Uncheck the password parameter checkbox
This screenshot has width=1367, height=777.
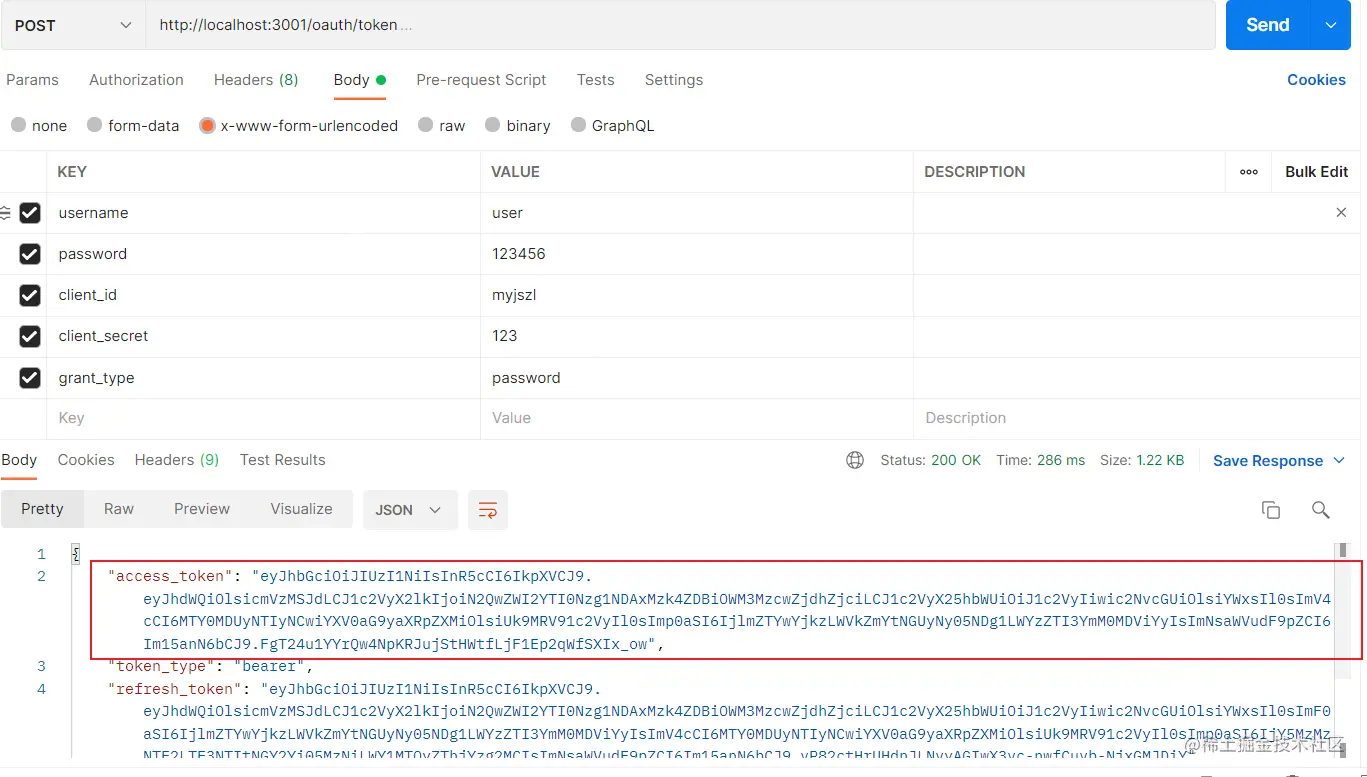click(30, 254)
